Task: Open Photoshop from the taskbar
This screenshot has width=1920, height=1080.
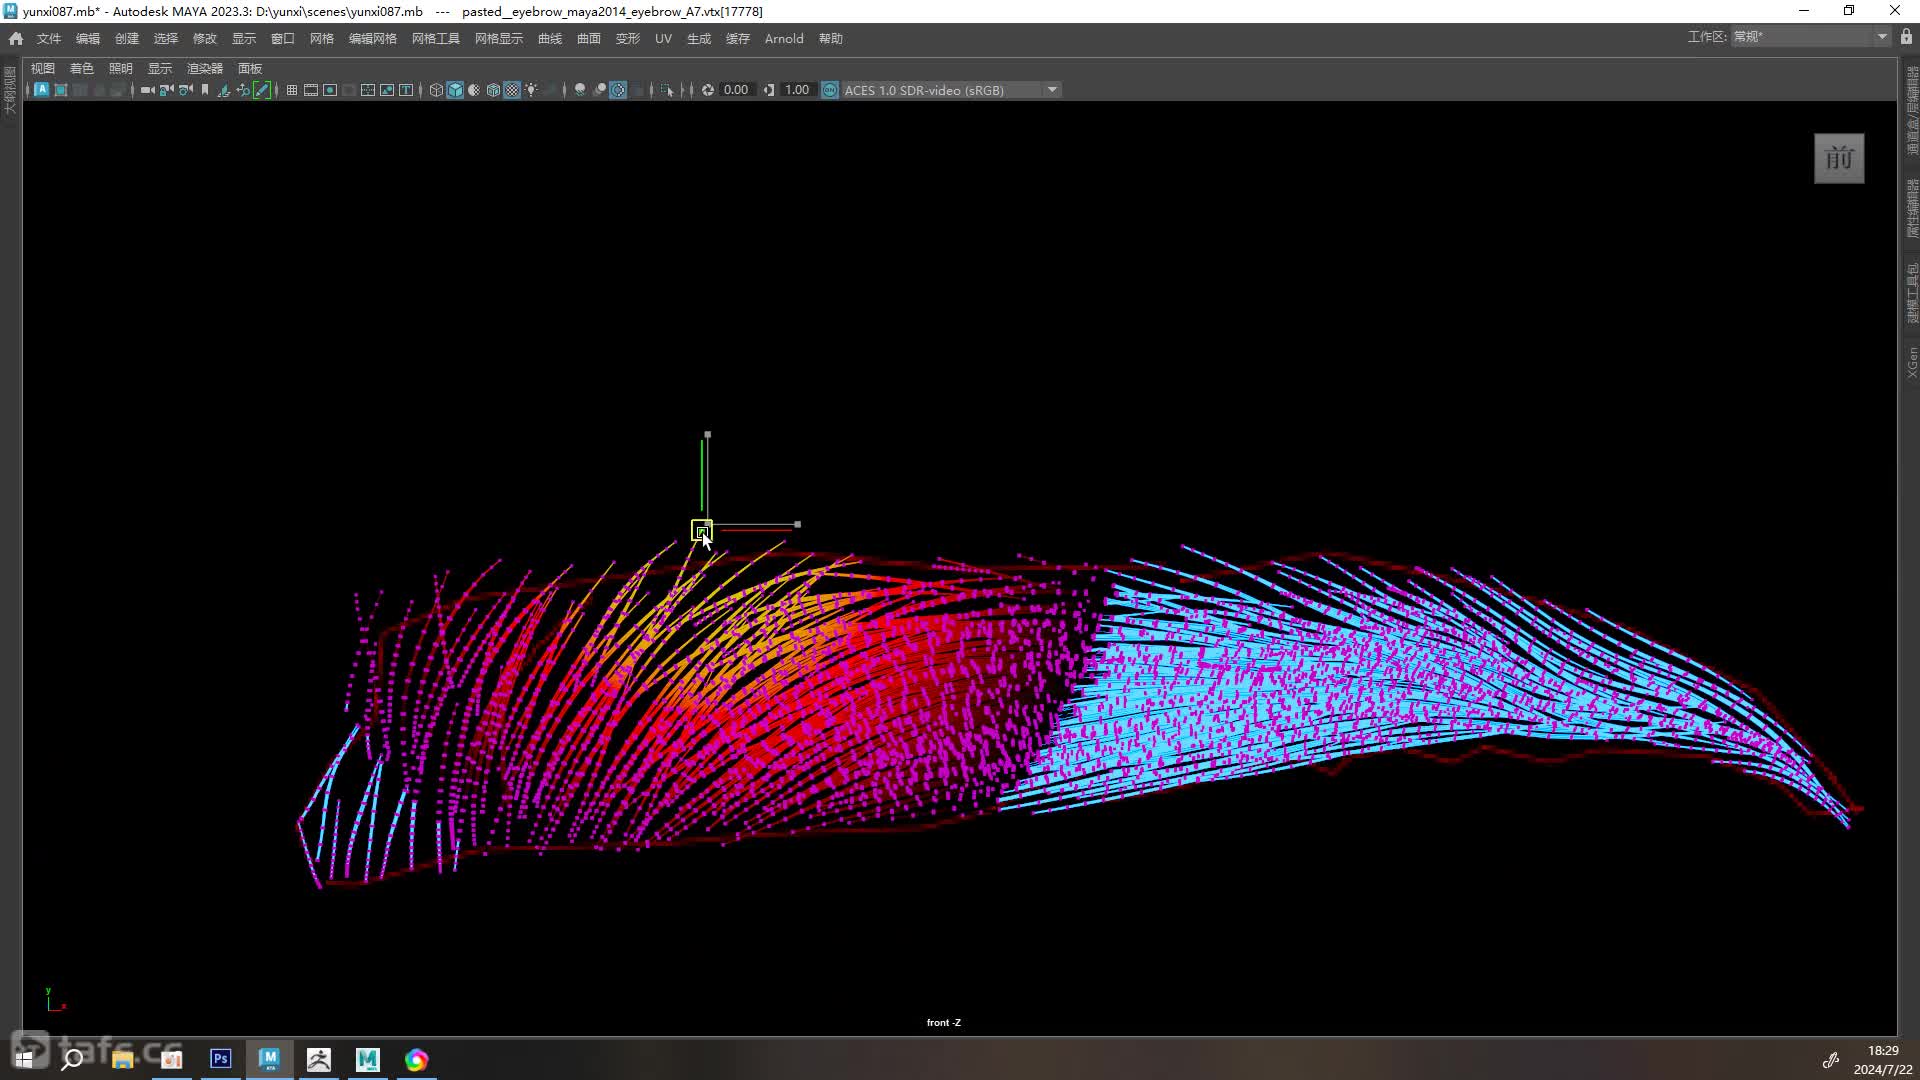Action: (x=221, y=1059)
